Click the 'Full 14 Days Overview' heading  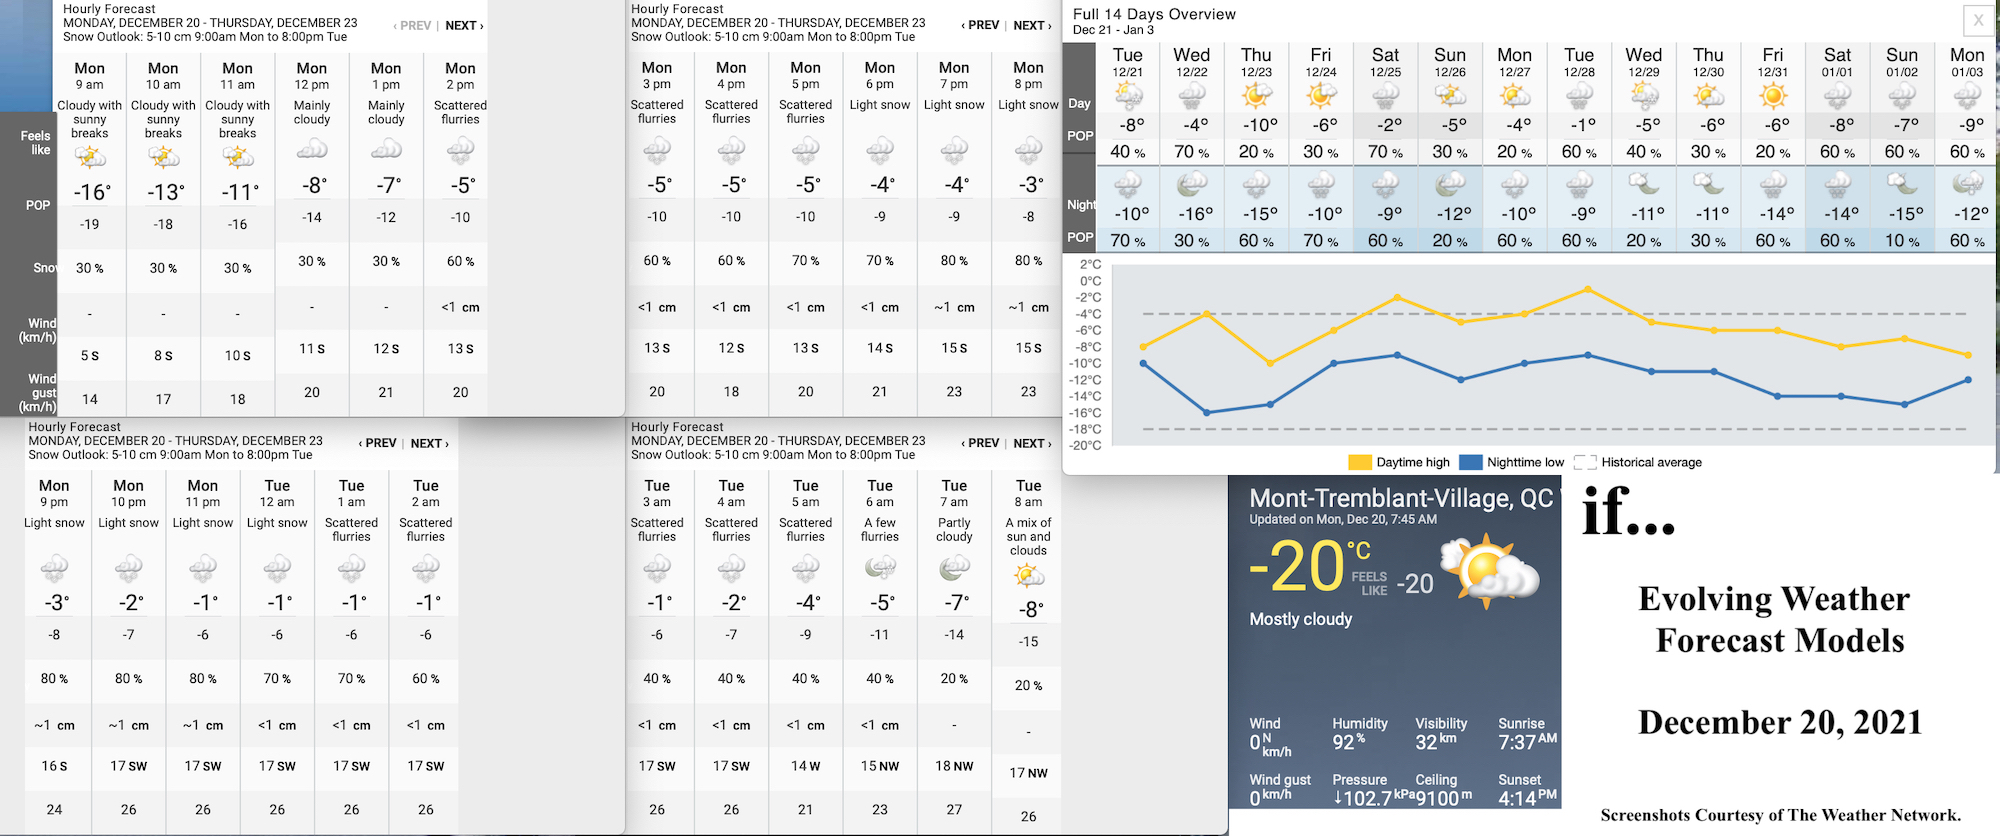point(1154,14)
